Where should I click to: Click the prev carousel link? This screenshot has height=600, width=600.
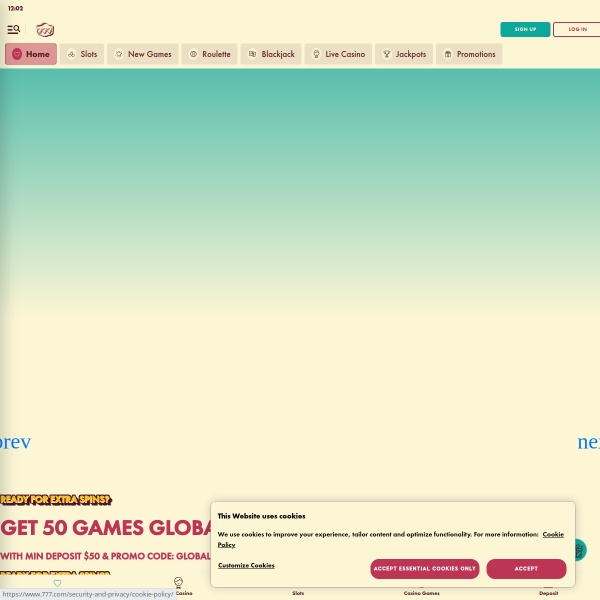tap(15, 442)
